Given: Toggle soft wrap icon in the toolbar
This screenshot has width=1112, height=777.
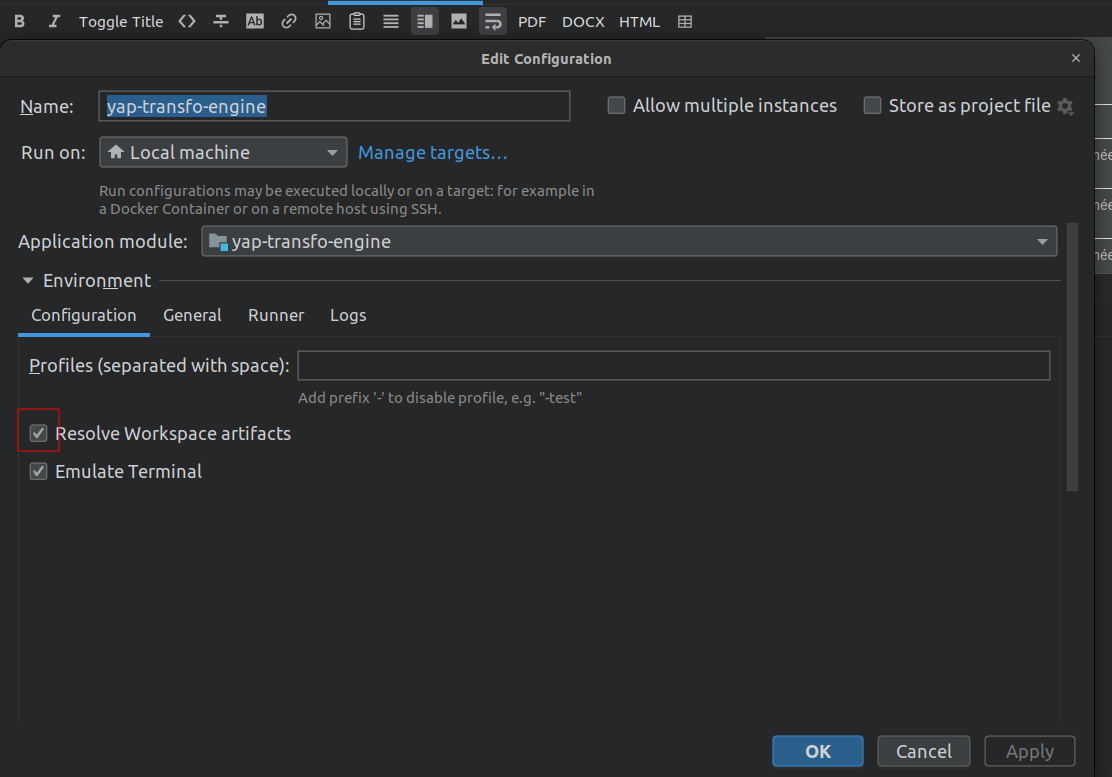Looking at the screenshot, I should click(493, 21).
